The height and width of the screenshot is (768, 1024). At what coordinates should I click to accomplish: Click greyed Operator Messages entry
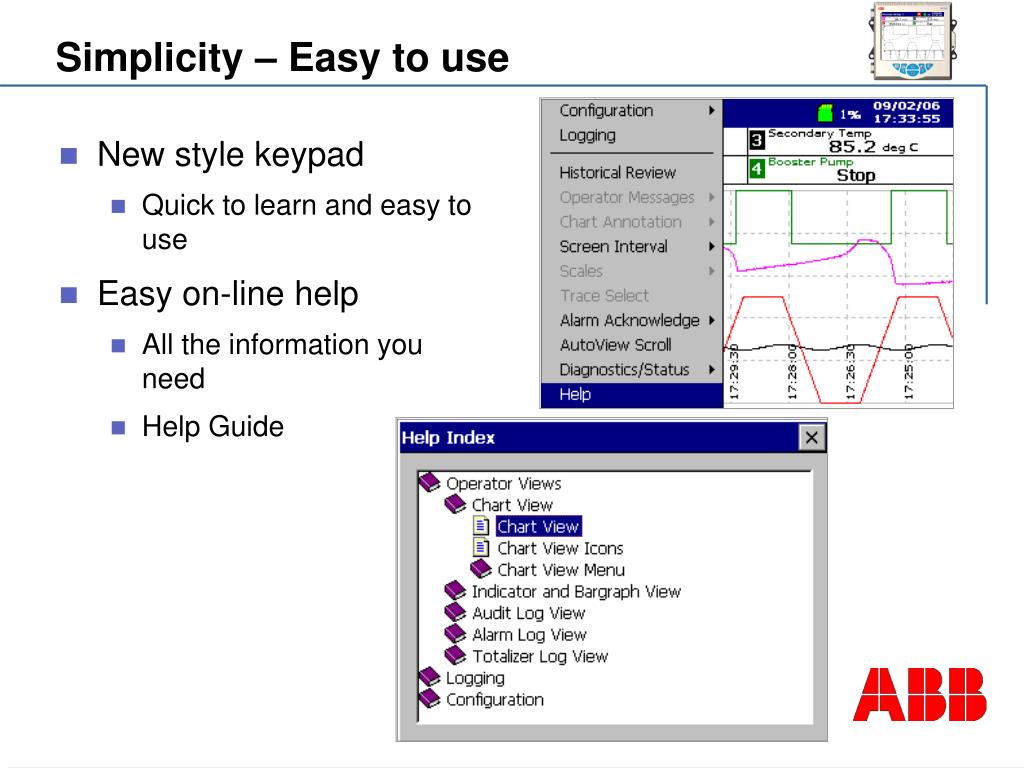(x=632, y=197)
